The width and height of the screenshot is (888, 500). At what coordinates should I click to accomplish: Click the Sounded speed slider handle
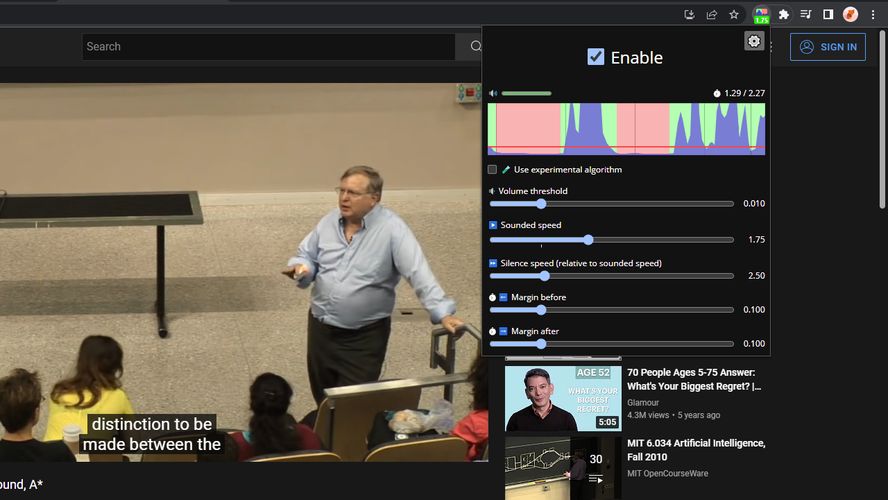point(588,240)
